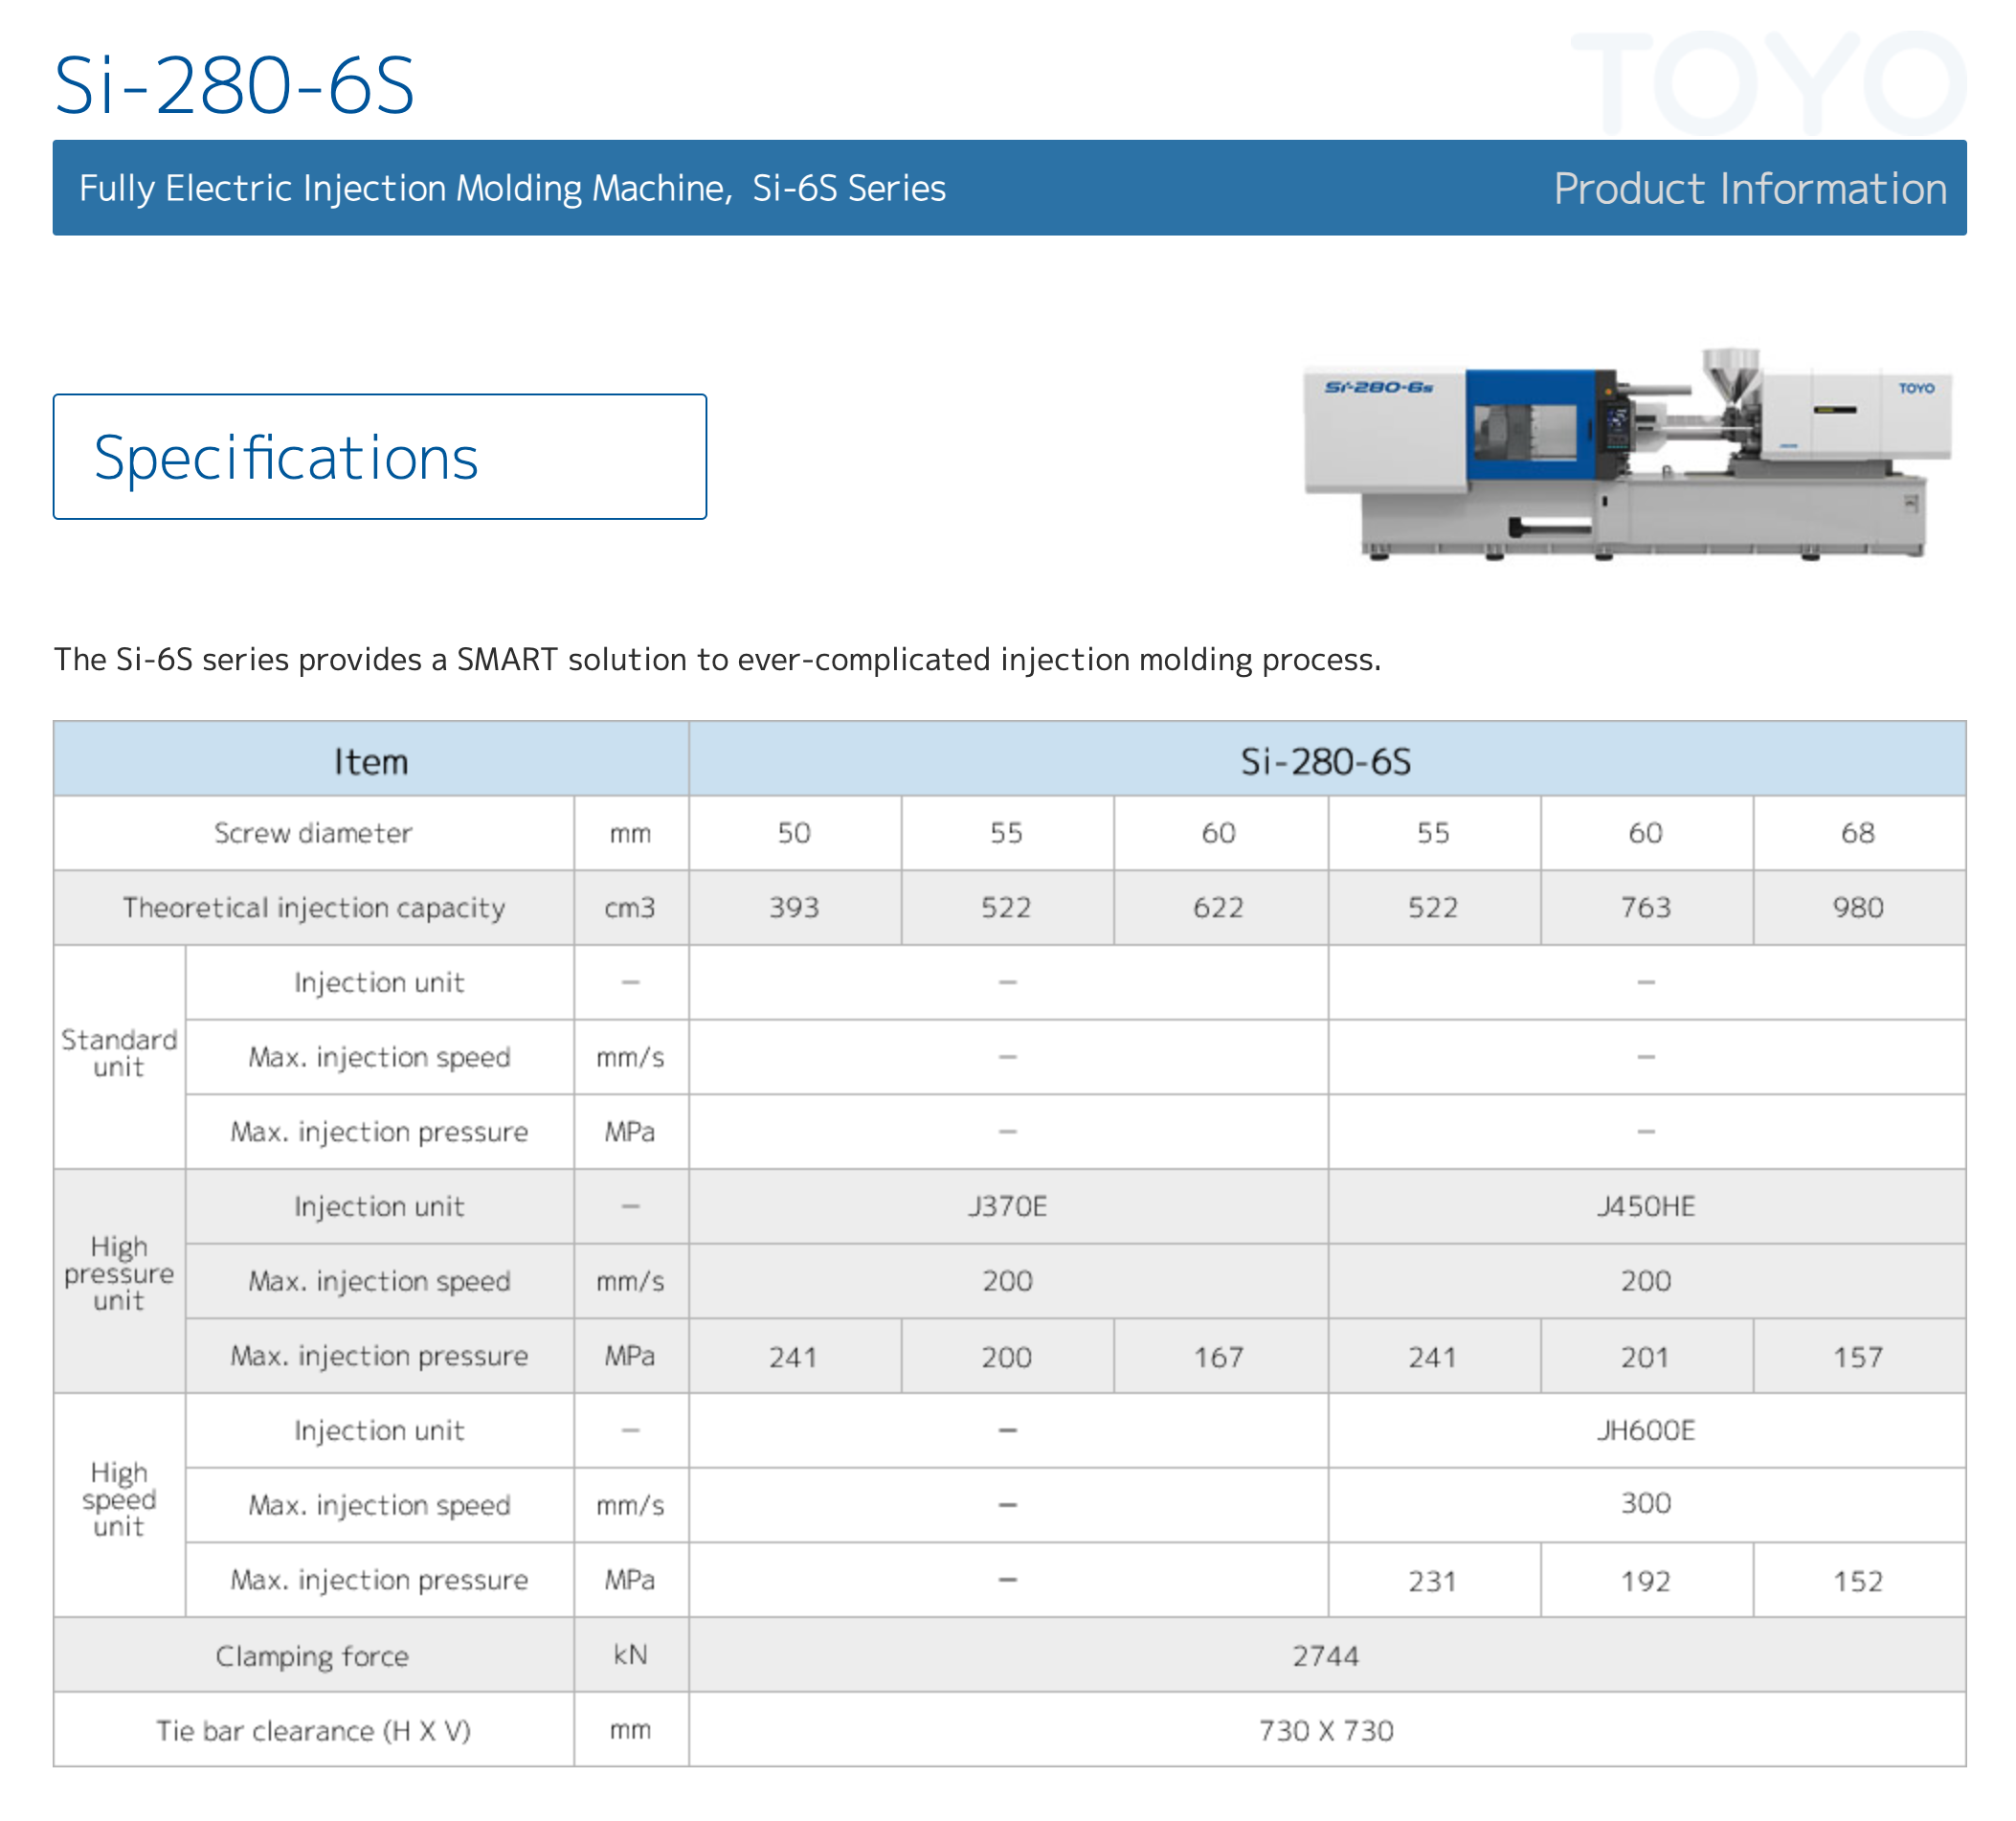Click 'Fully Electric Injection Molding Machine' heading
This screenshot has height=1821, width=2016.
(405, 189)
